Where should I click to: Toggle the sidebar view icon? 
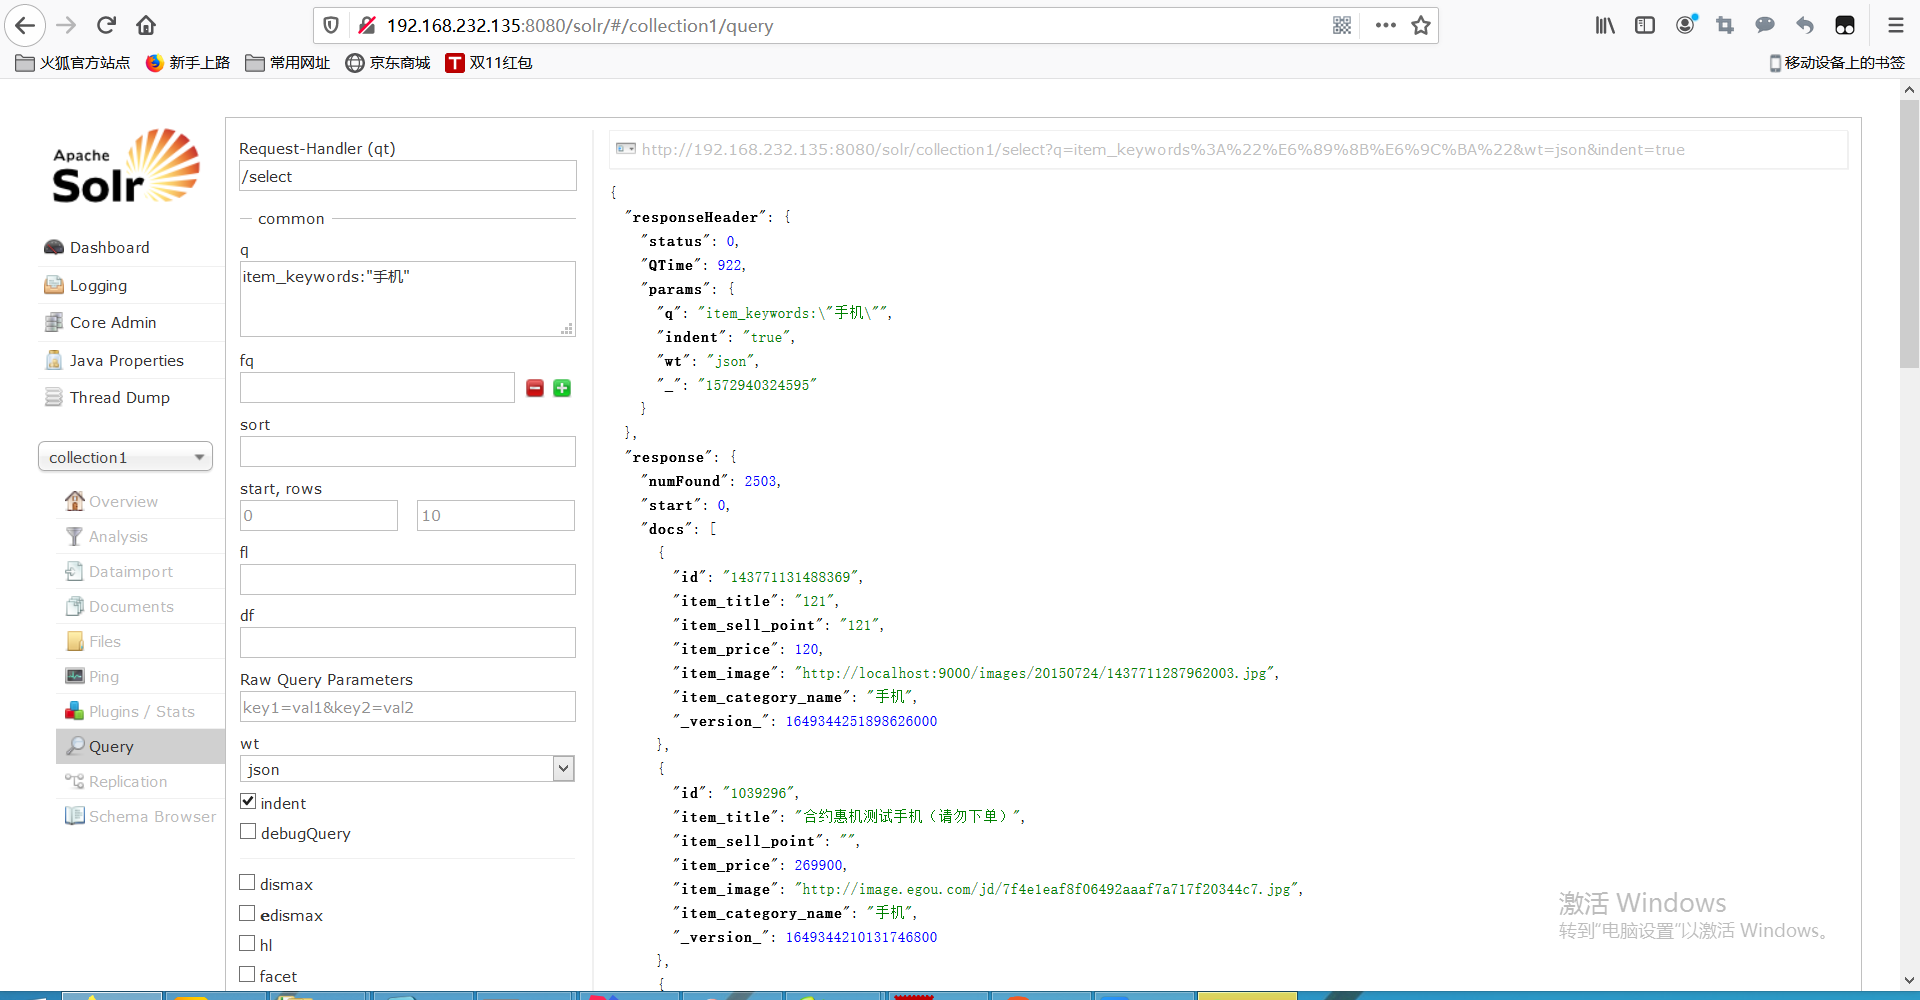click(1645, 25)
